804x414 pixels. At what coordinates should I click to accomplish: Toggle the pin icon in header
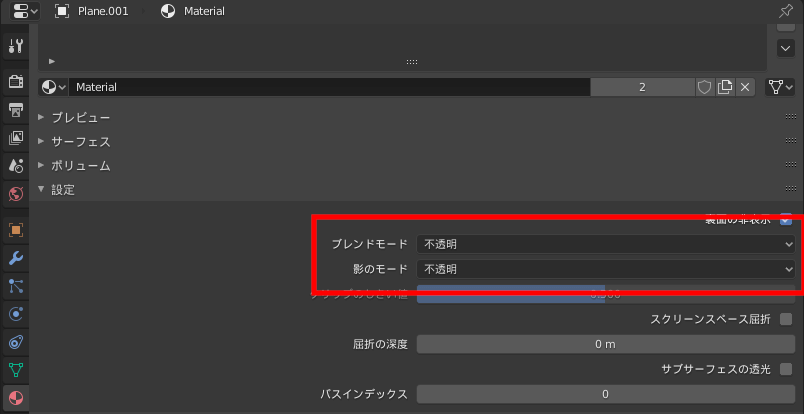coord(786,11)
